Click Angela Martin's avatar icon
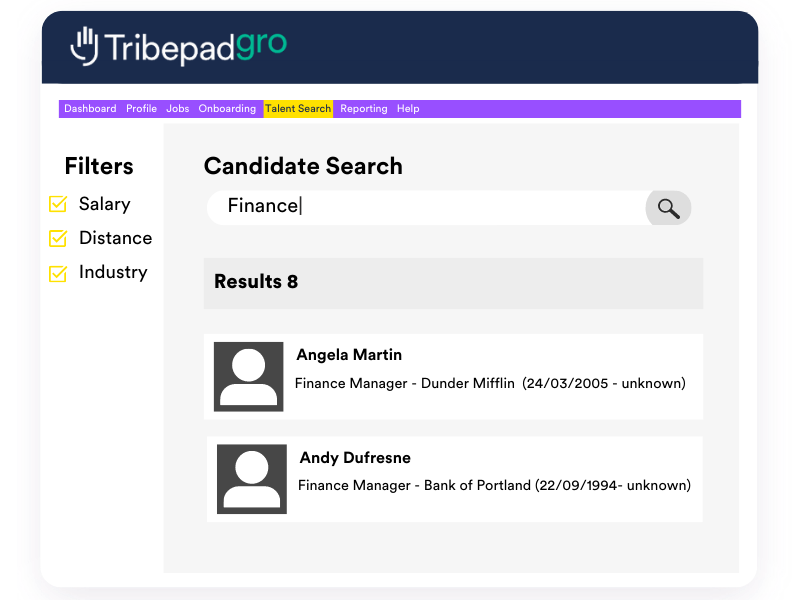The width and height of the screenshot is (800, 600). point(248,376)
